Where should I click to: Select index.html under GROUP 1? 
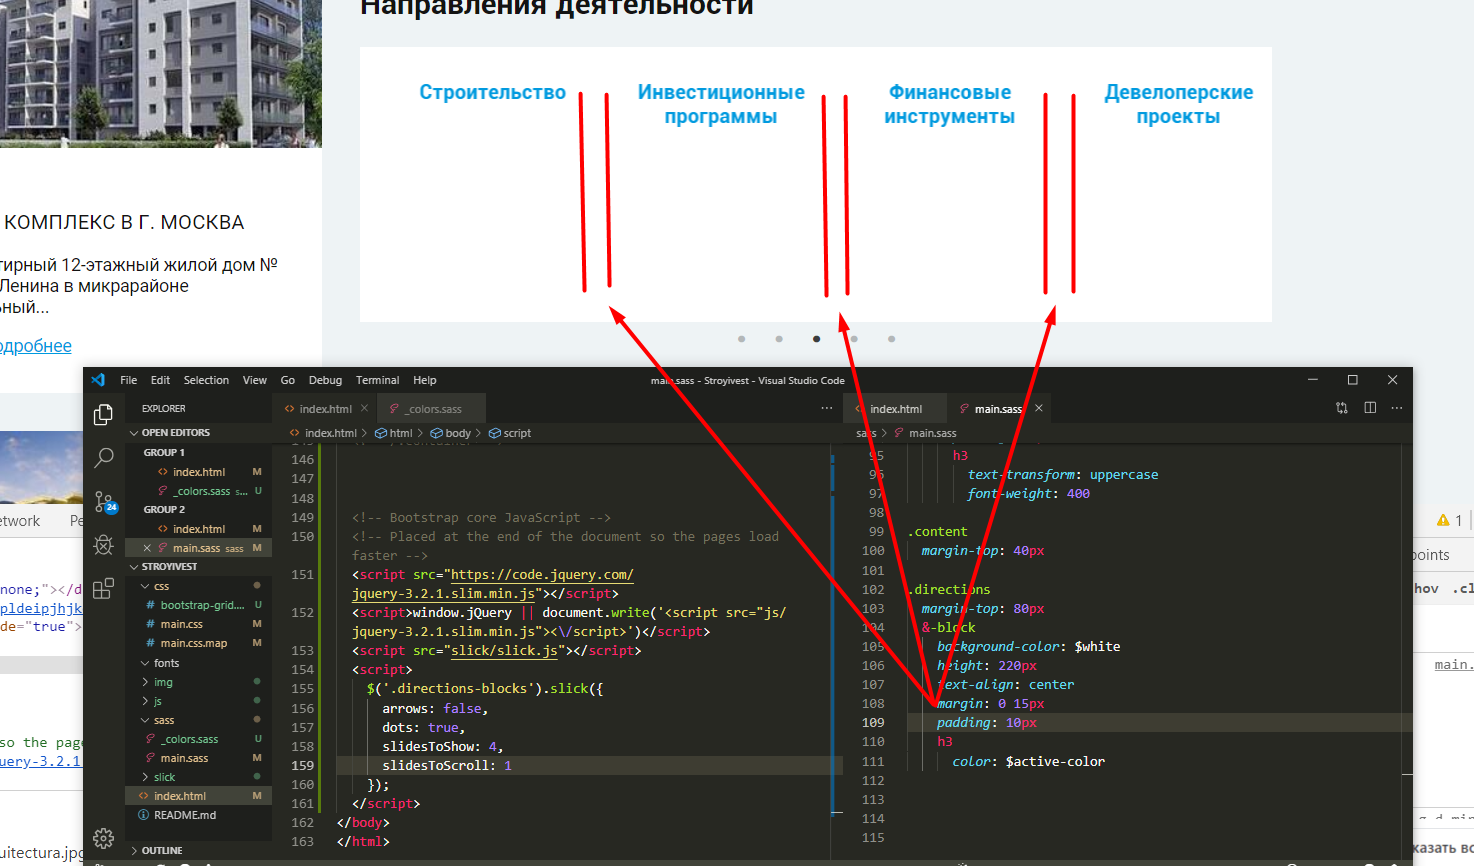[199, 472]
